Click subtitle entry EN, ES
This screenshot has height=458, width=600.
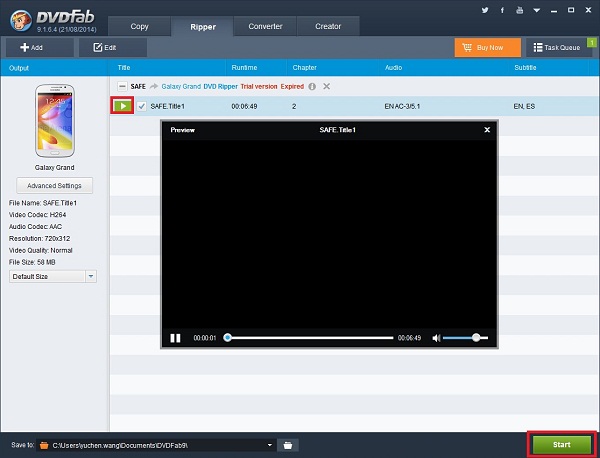(524, 106)
